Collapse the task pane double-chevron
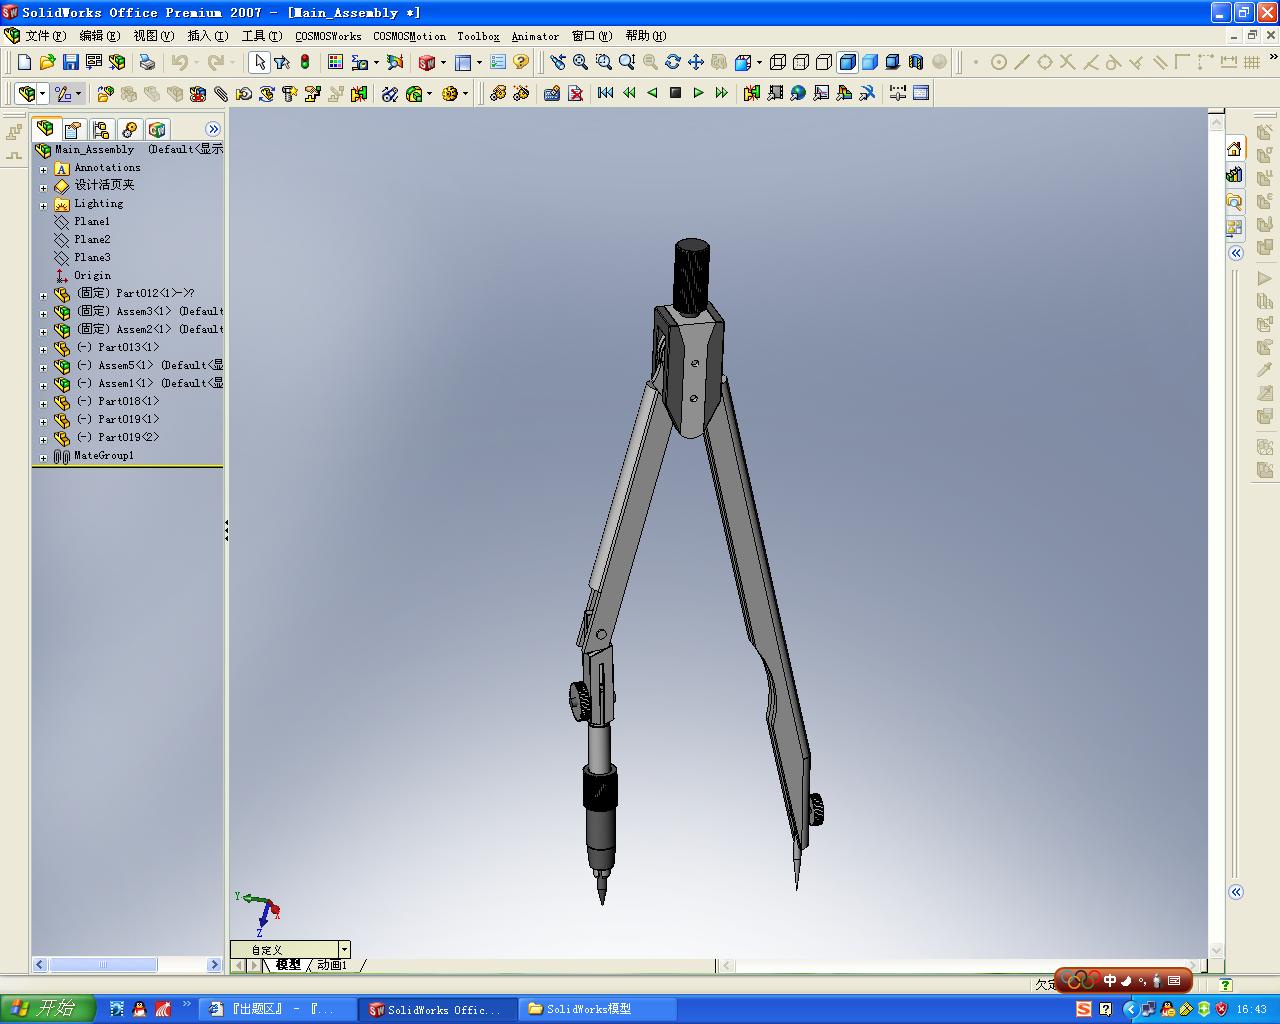 (x=1236, y=253)
